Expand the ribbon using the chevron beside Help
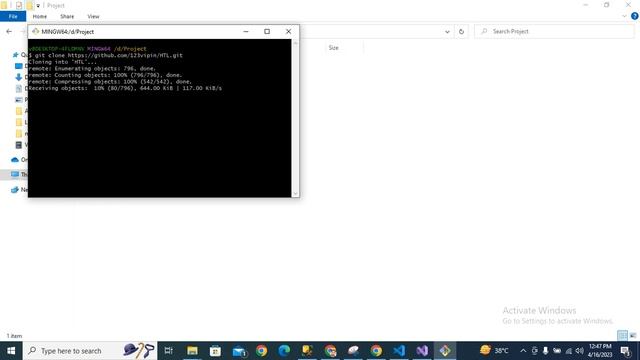The image size is (640, 360). [x=624, y=16]
